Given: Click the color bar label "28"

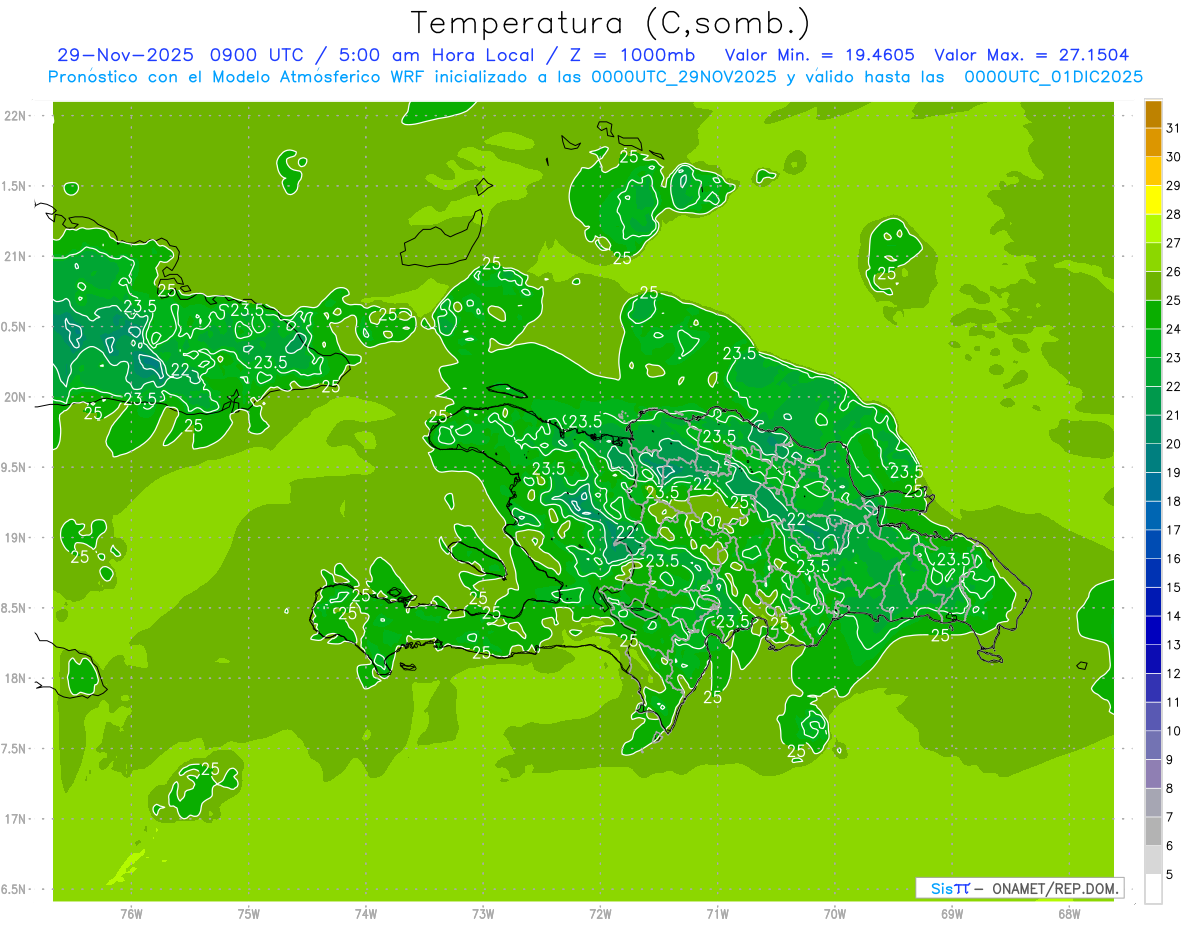Looking at the screenshot, I should pyautogui.click(x=1174, y=214).
